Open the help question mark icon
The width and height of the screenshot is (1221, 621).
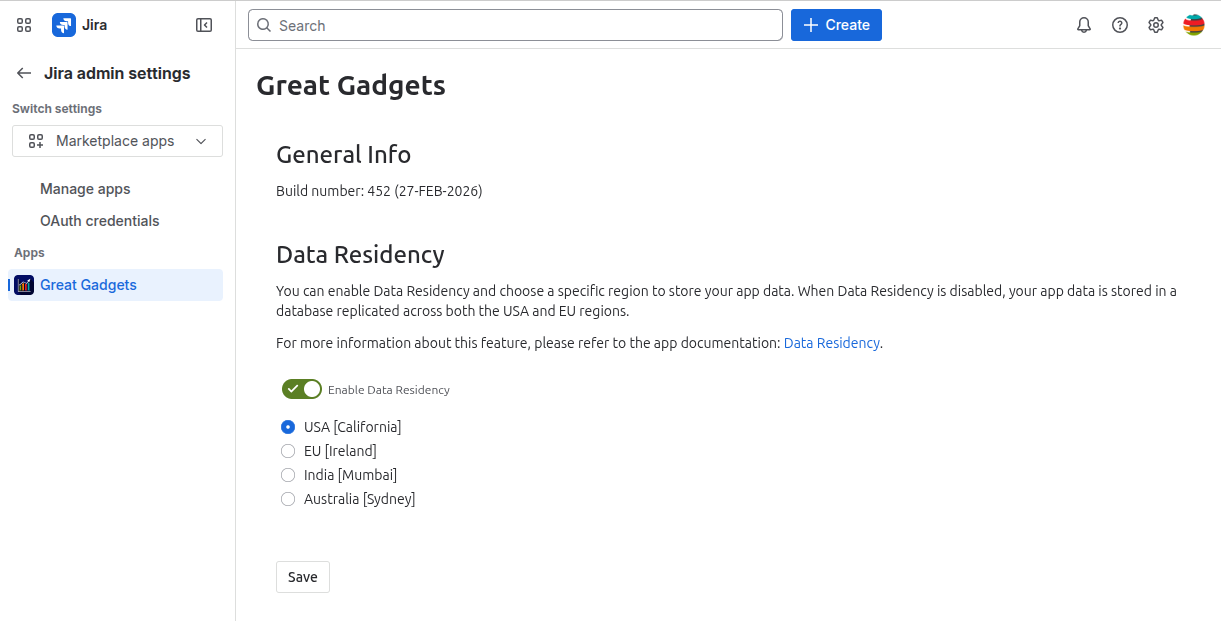tap(1120, 25)
